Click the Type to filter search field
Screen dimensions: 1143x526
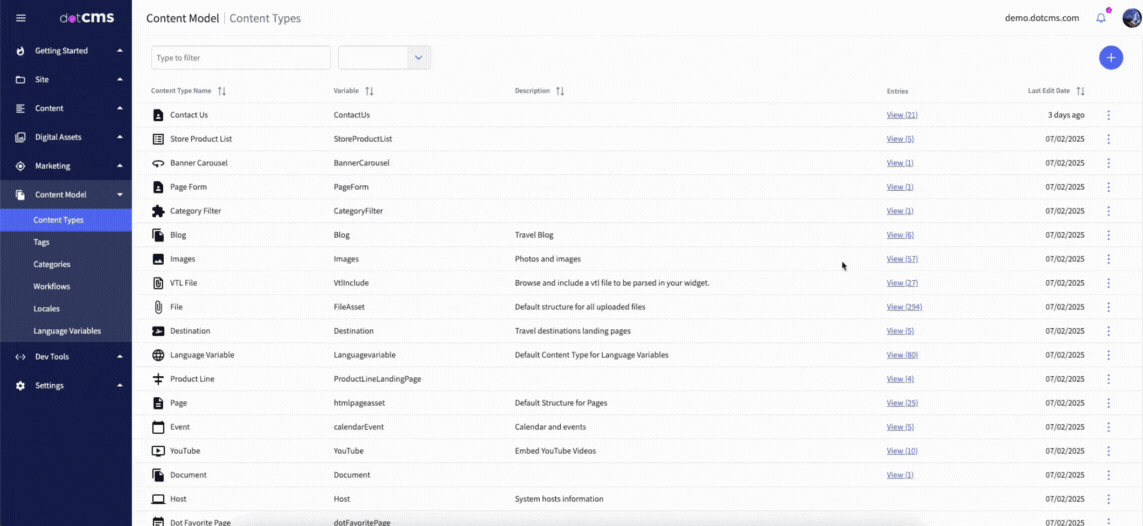point(240,58)
